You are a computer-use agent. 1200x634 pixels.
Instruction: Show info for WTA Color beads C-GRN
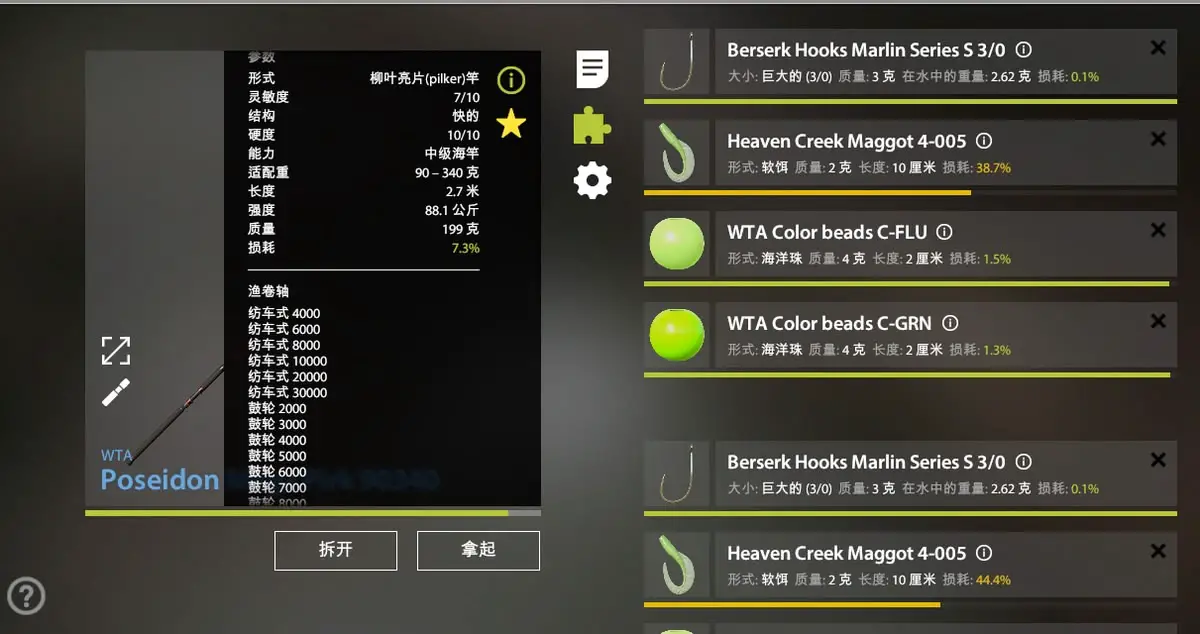(950, 323)
